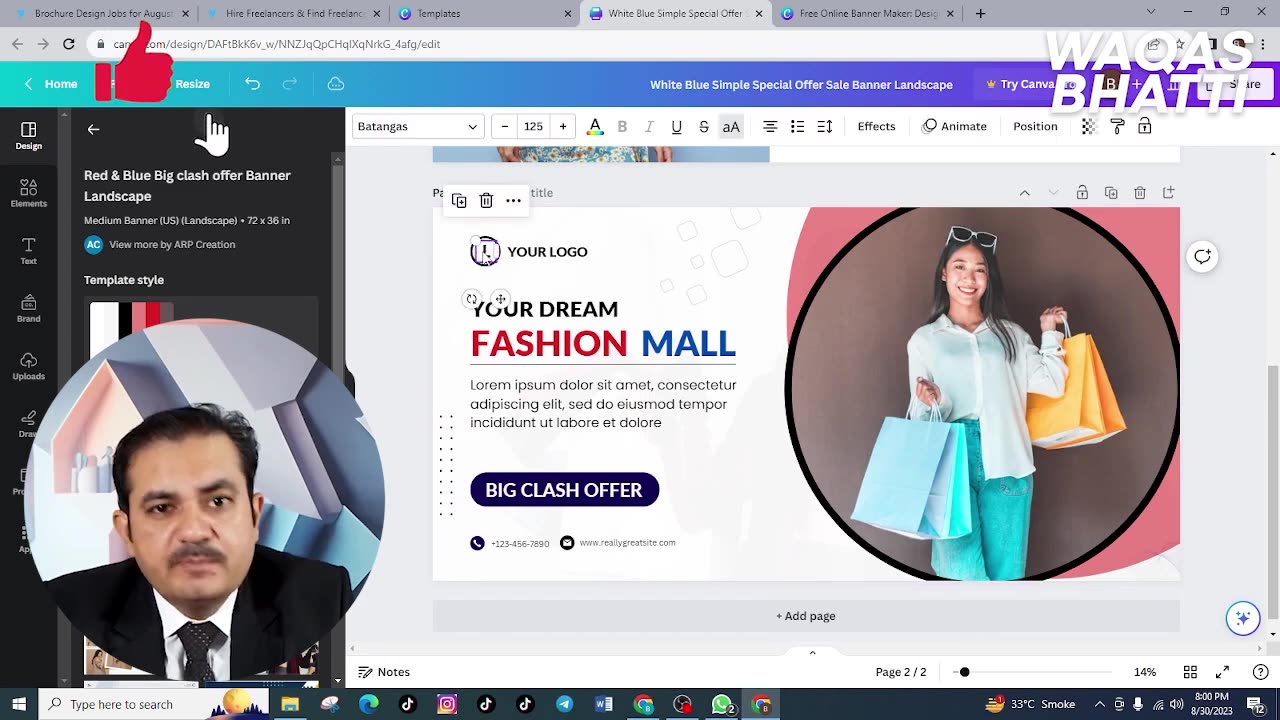Toggle strikethrough formatting

[703, 126]
